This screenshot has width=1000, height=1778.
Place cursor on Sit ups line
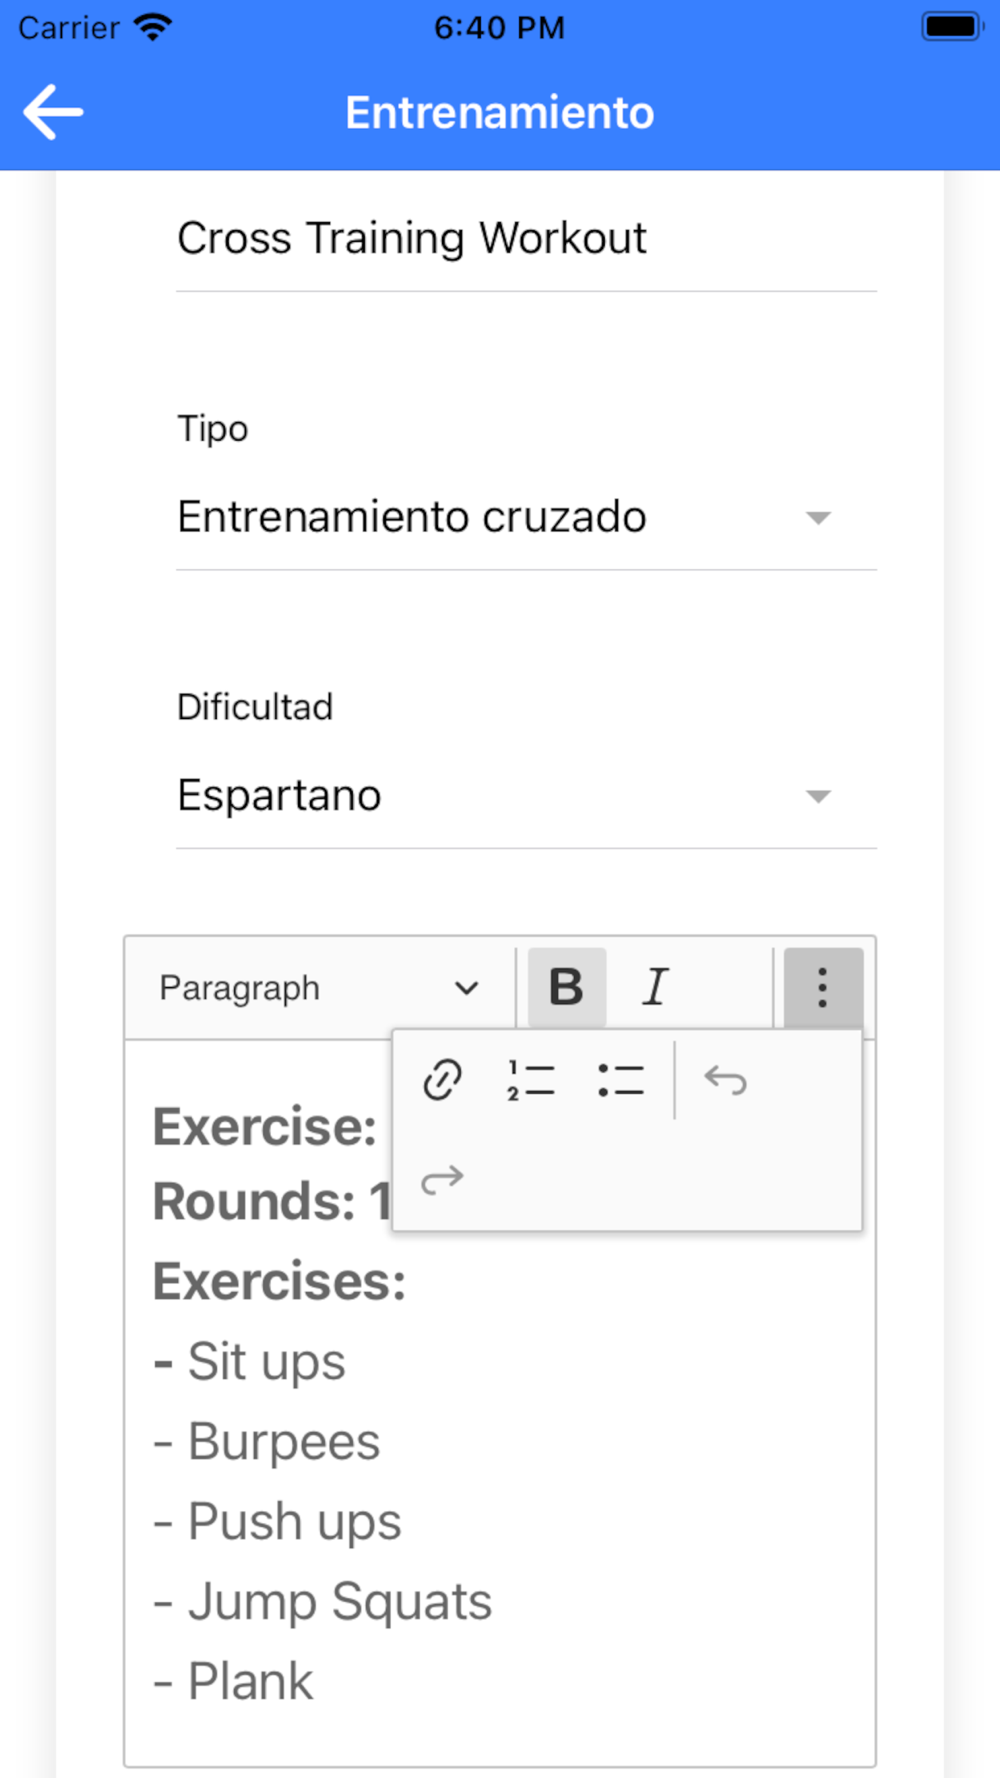pos(250,1362)
